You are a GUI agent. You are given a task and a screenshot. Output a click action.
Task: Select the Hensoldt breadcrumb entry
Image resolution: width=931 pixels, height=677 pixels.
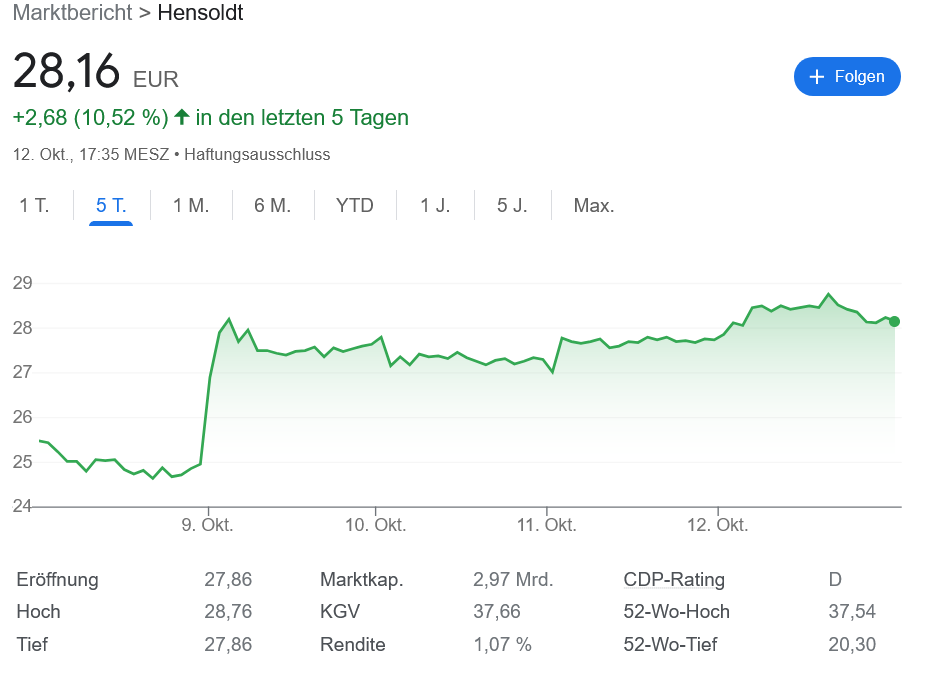click(x=199, y=13)
